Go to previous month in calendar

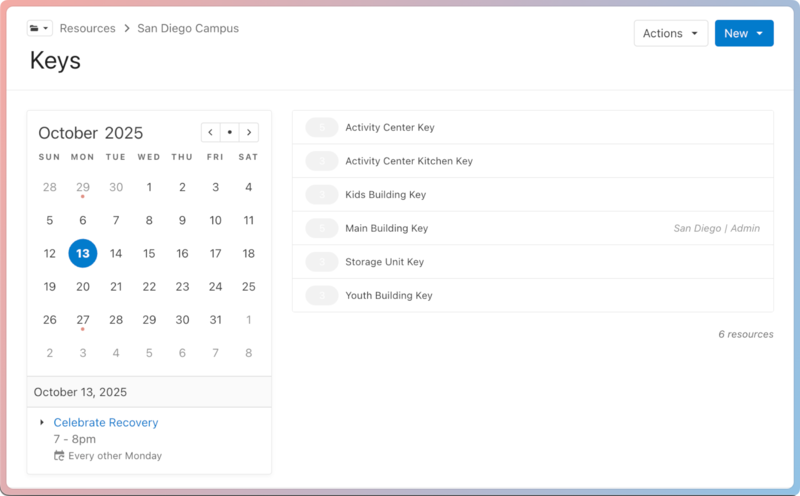coord(210,132)
